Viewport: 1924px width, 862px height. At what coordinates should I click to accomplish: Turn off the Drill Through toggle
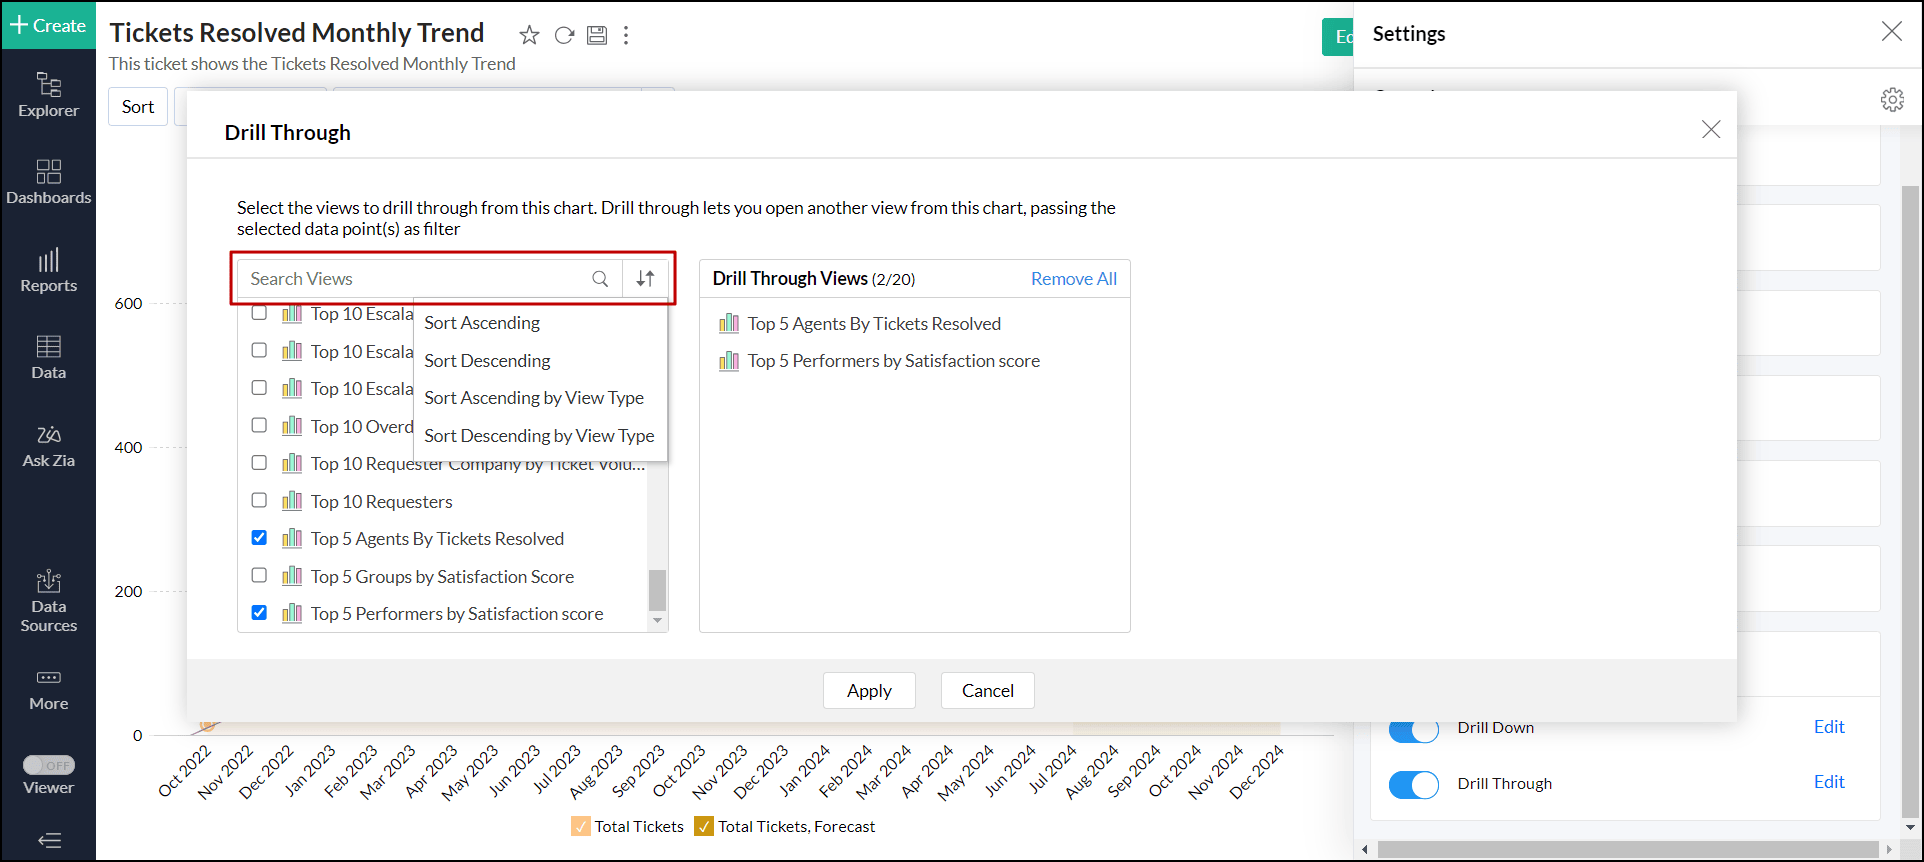1413,784
